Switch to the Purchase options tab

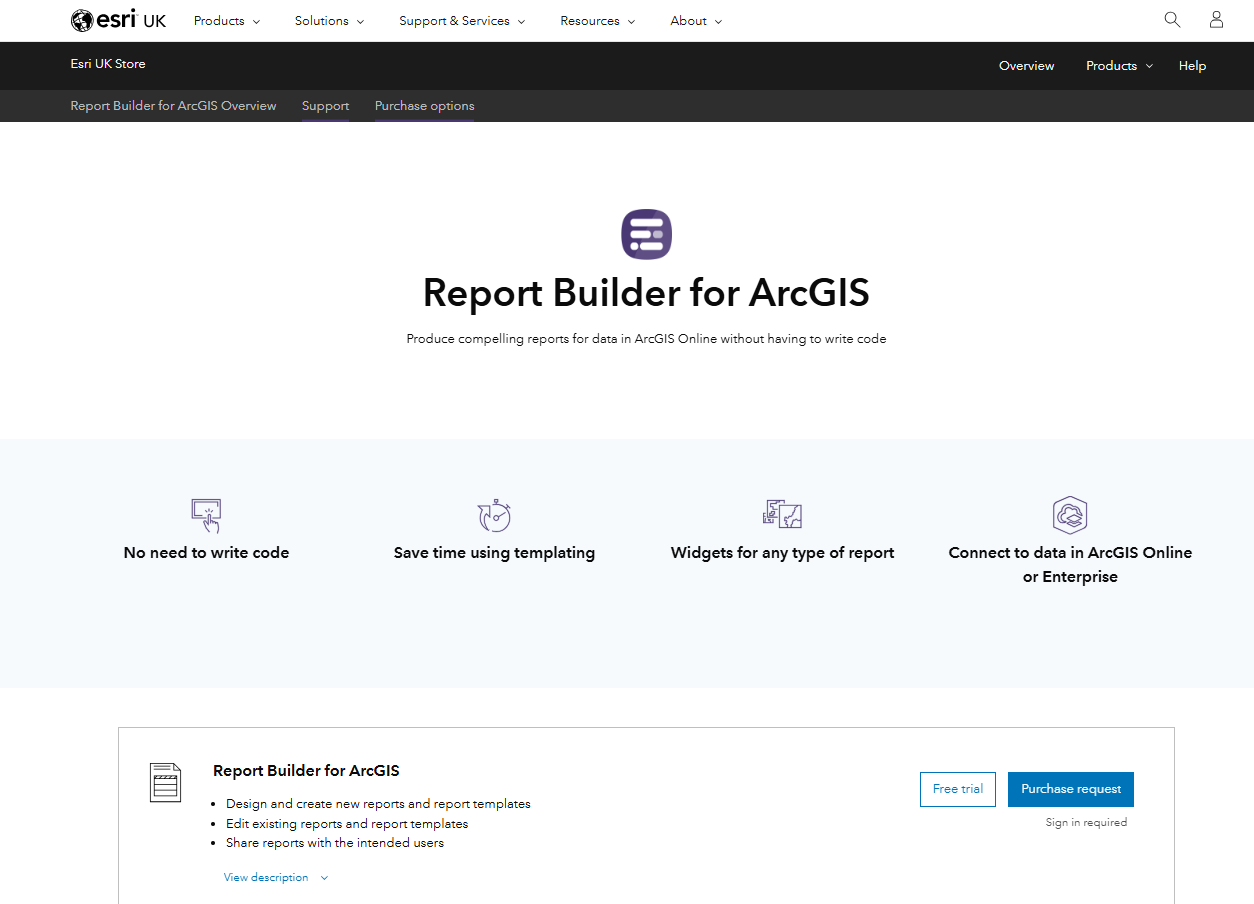pos(424,106)
